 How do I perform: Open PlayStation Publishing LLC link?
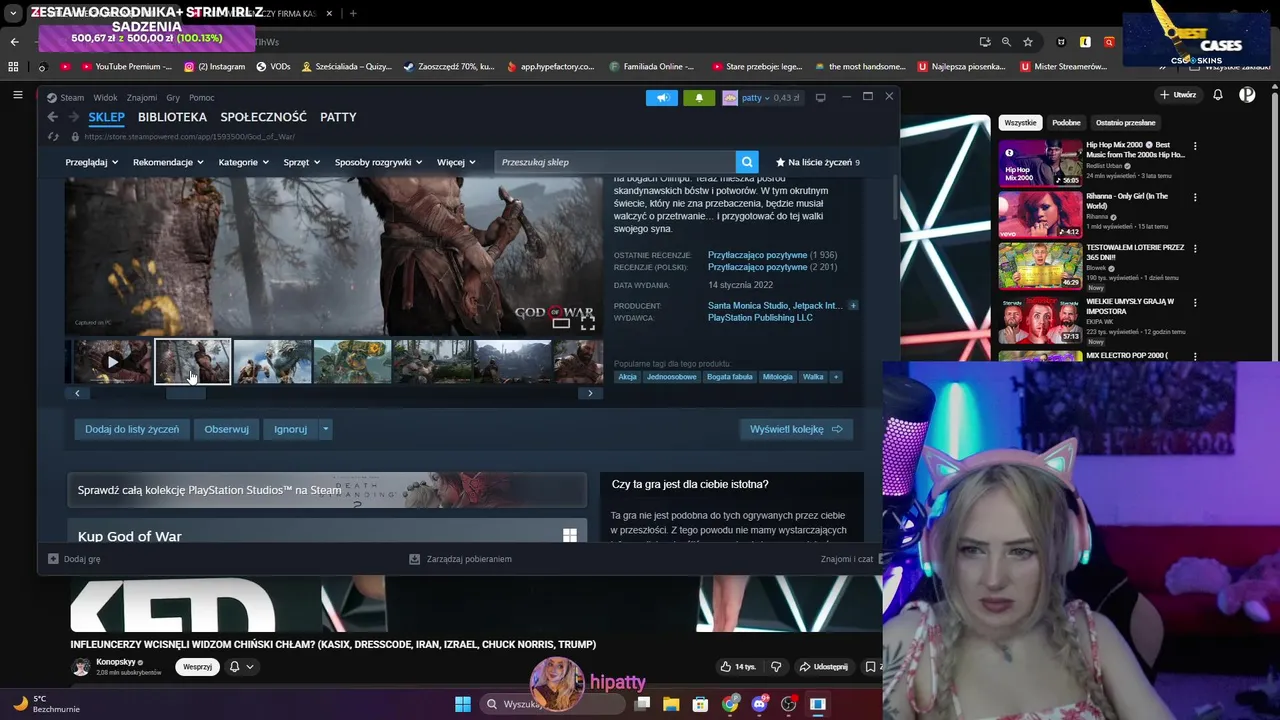(760, 318)
